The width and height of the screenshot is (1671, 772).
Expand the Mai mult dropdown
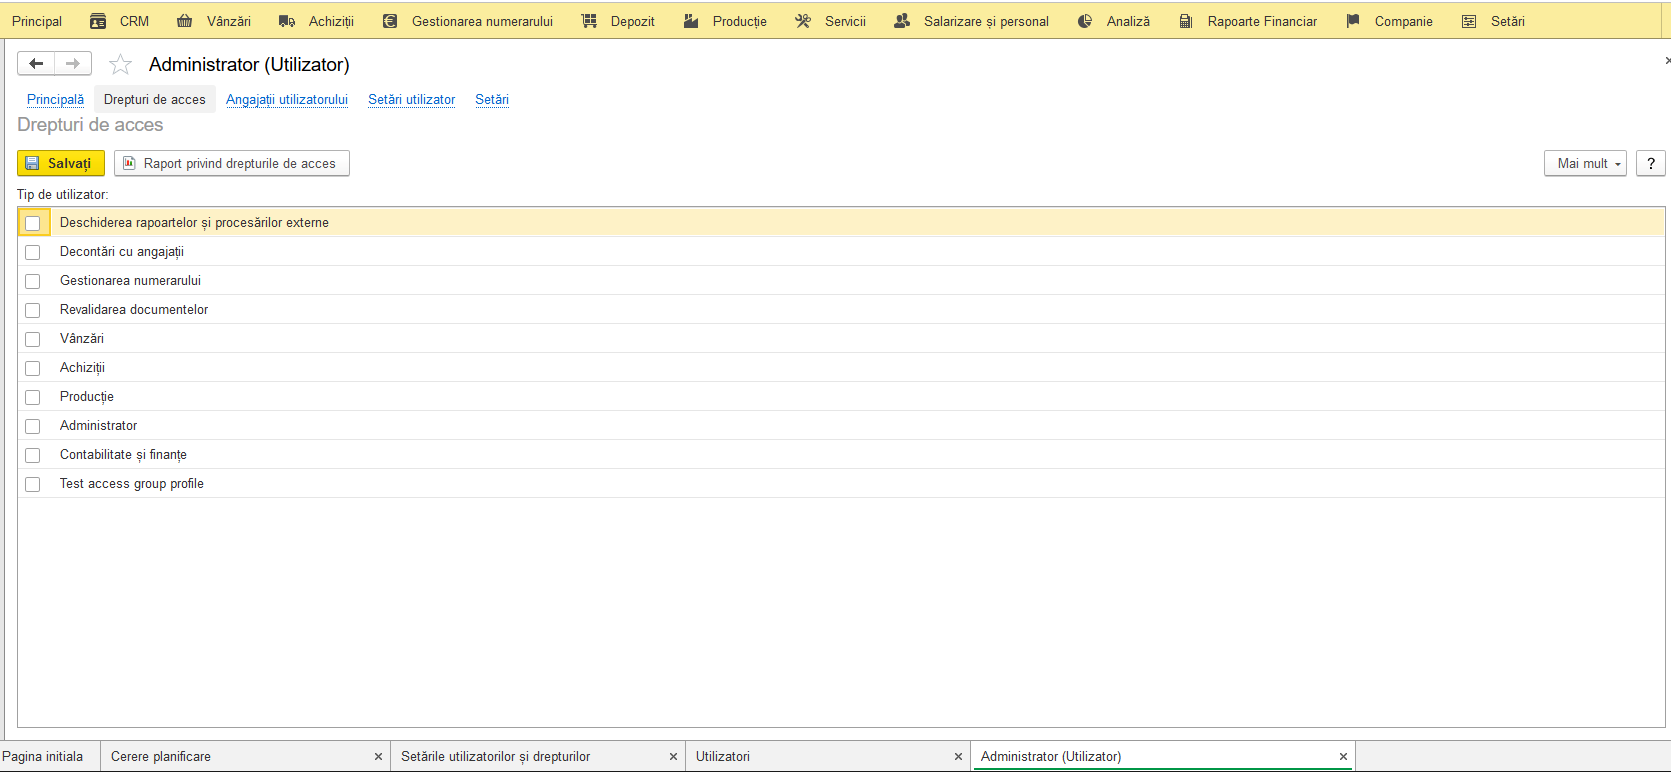[1585, 163]
